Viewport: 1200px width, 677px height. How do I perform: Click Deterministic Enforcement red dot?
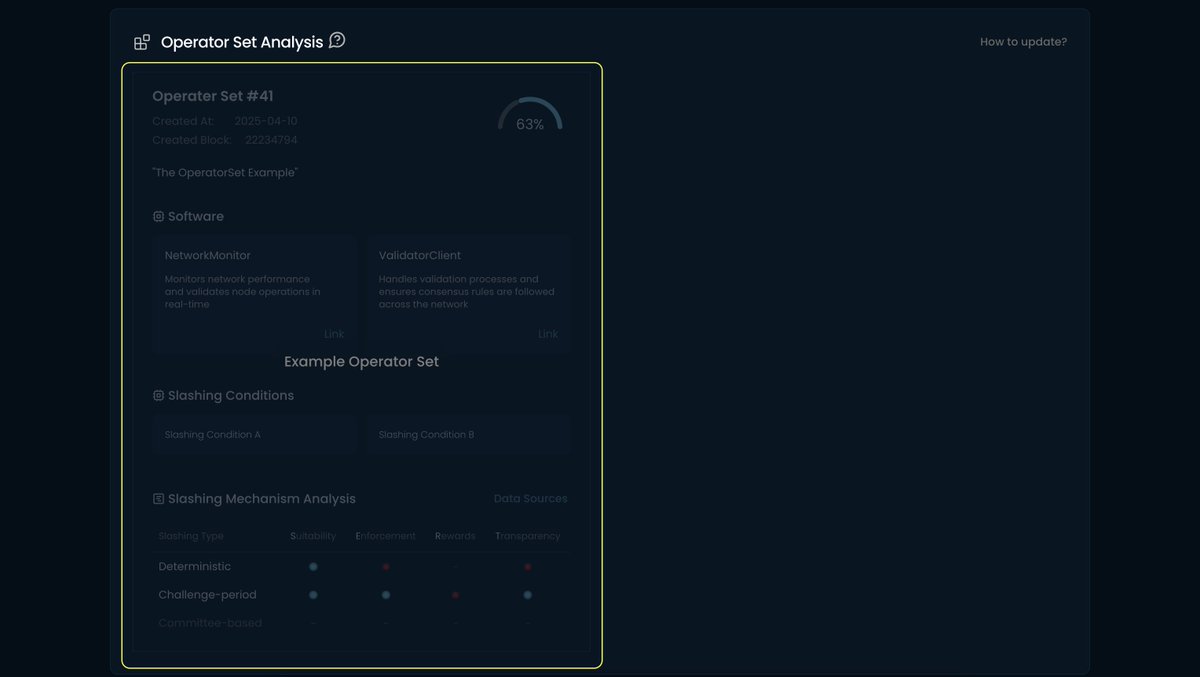coord(386,567)
